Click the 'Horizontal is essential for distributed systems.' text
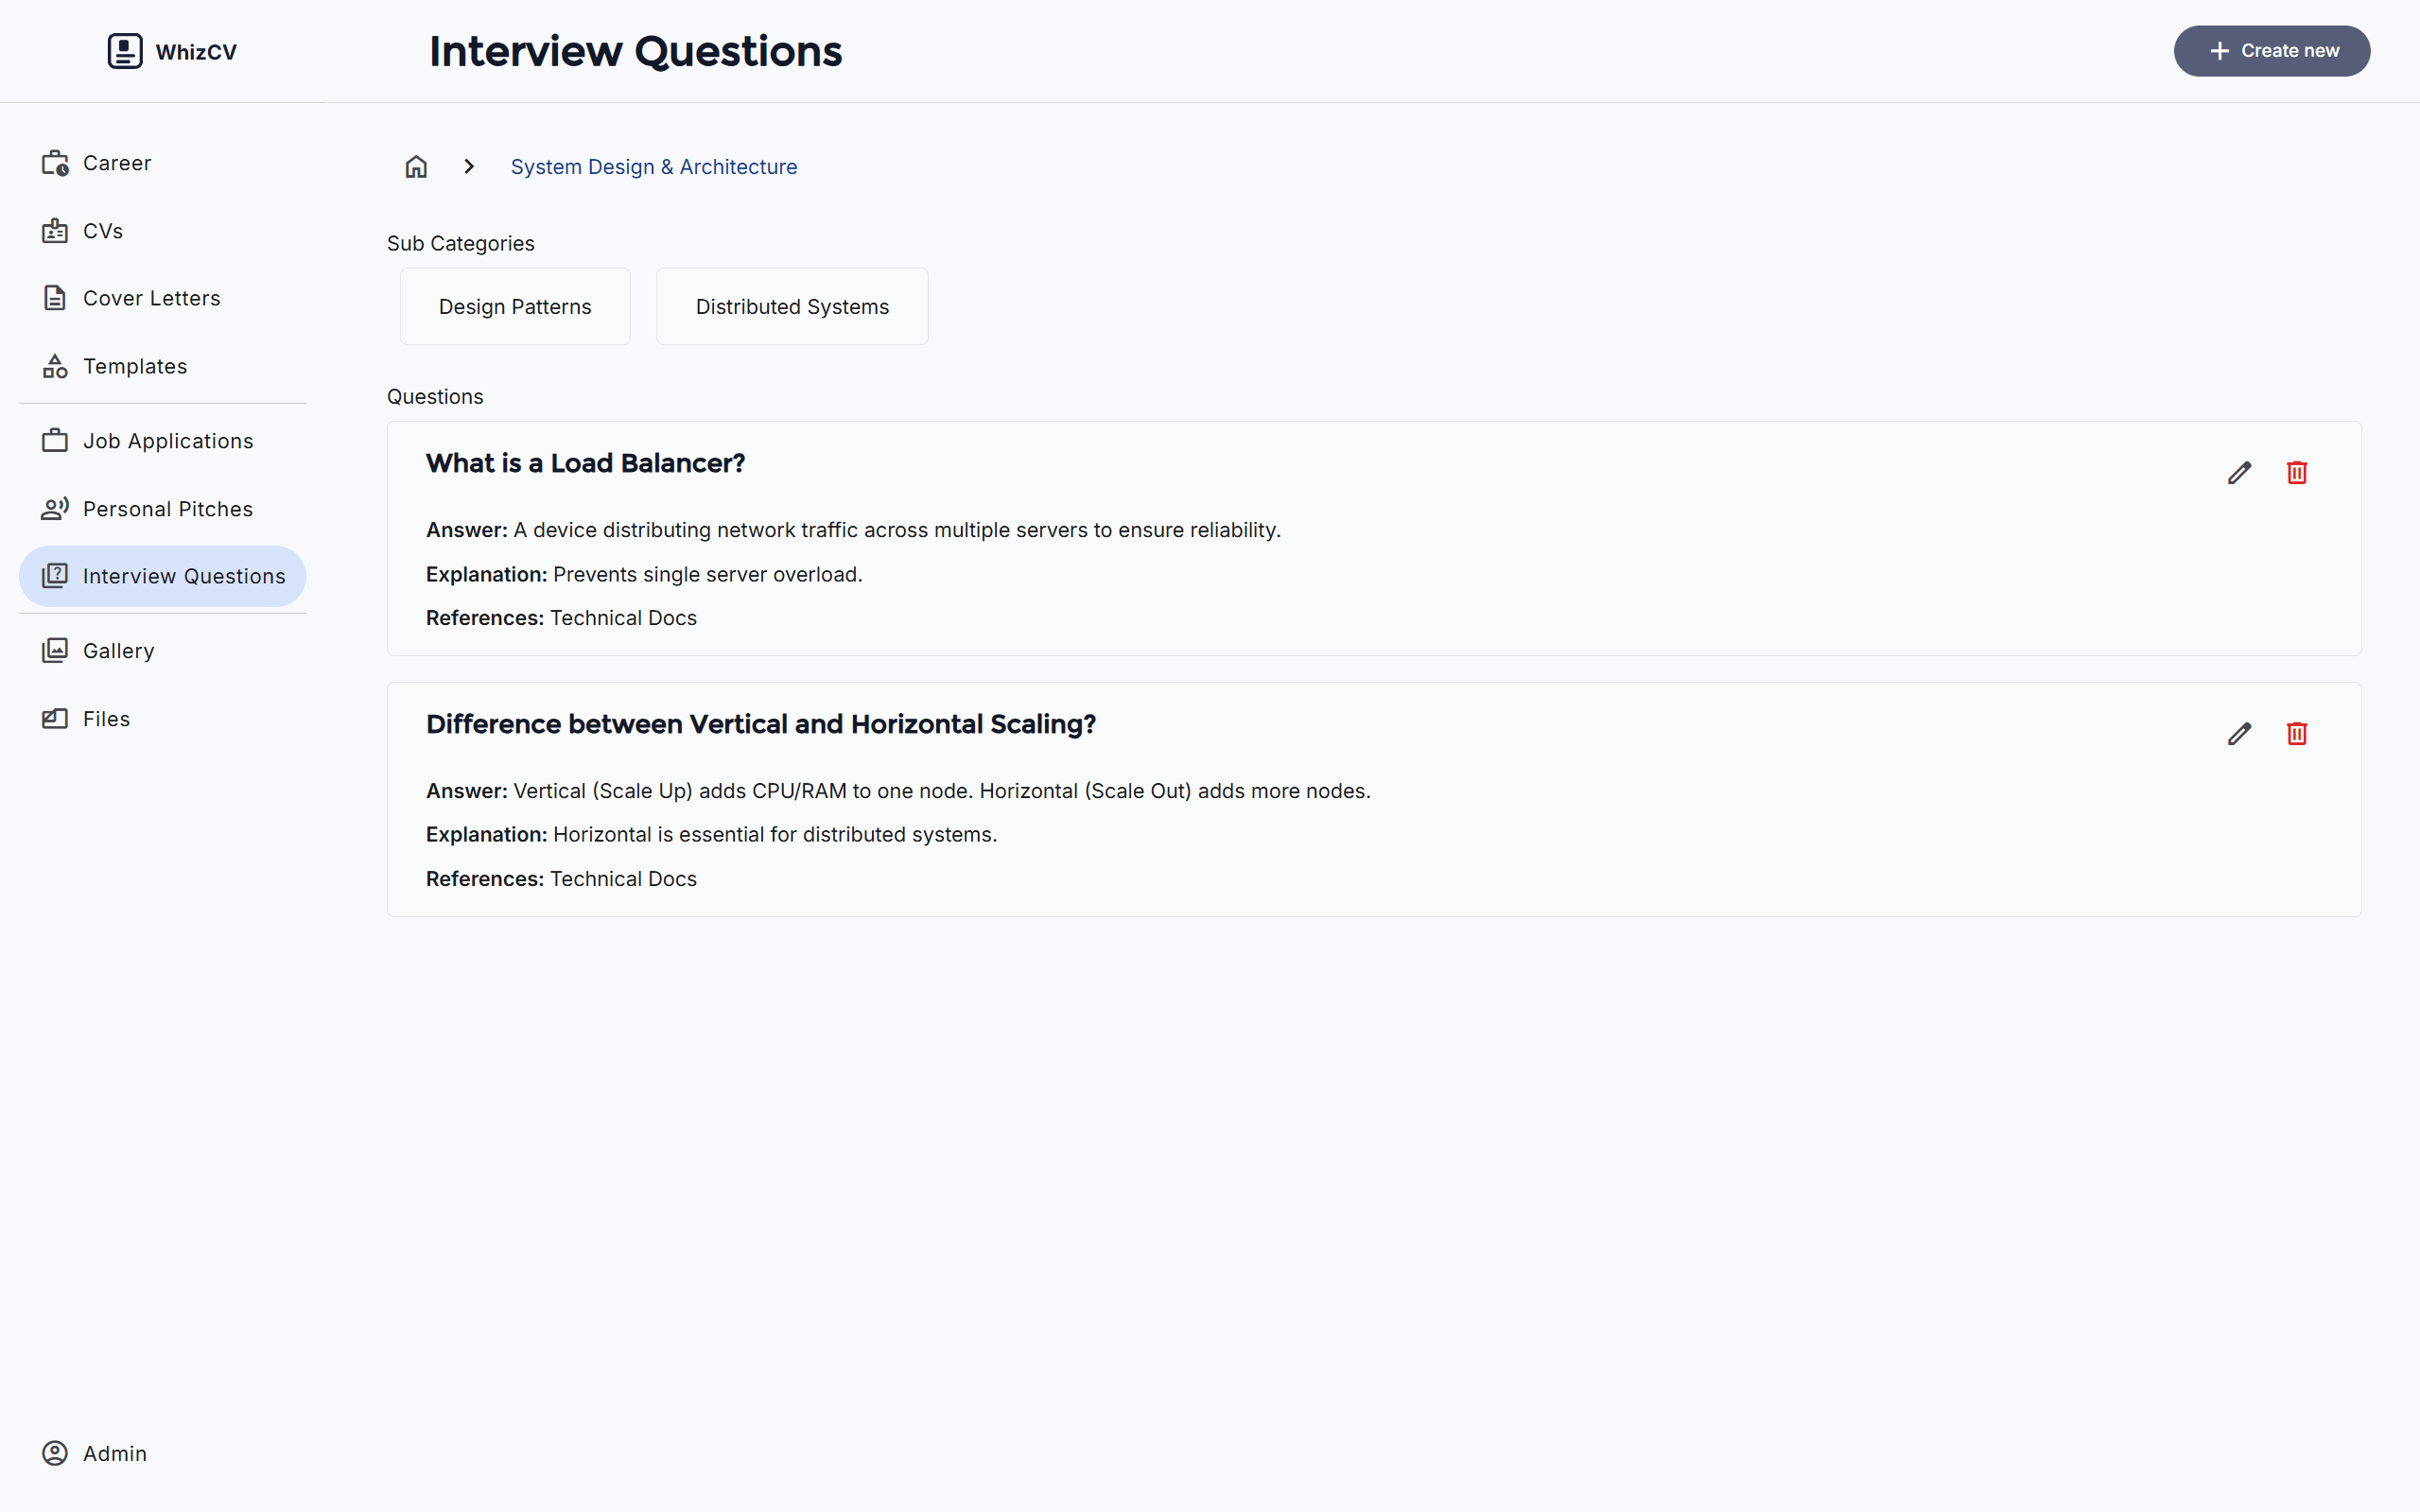Screen dimensions: 2420x1512 775,834
